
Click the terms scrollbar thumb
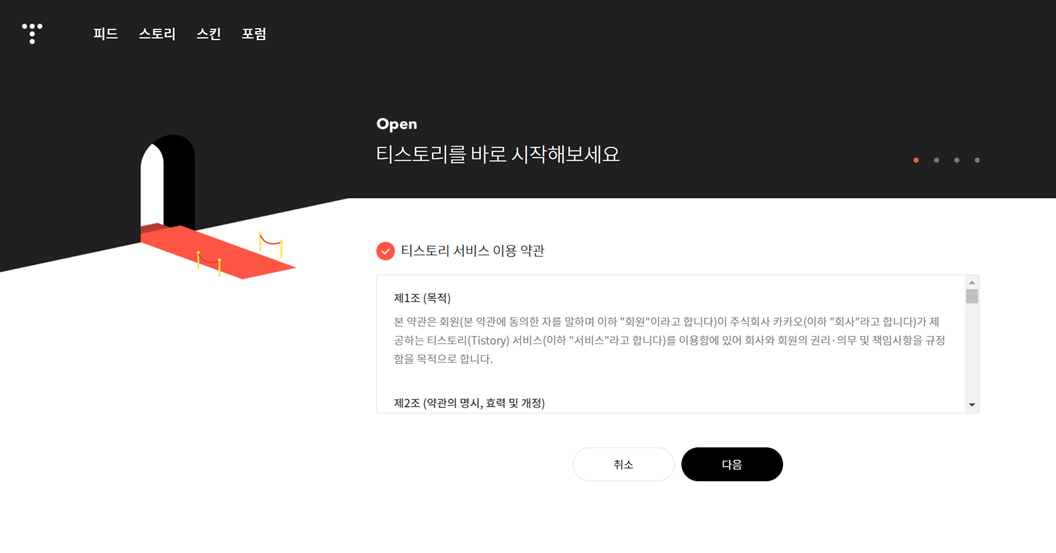pyautogui.click(x=972, y=296)
